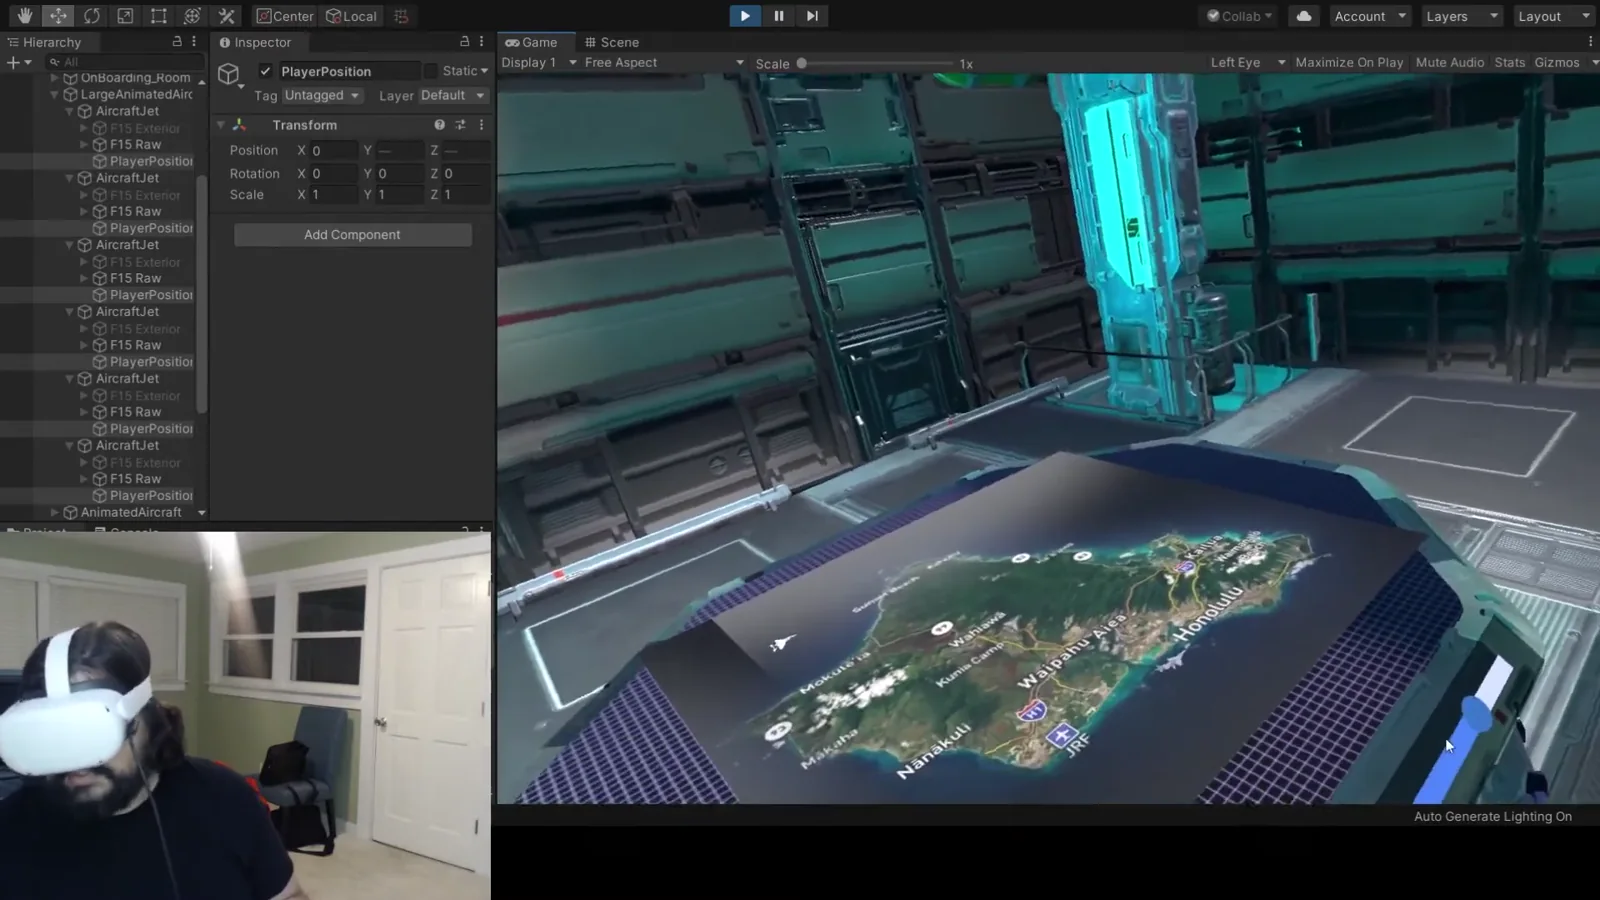Viewport: 1600px width, 900px height.
Task: Click the OnBoarding_Room cube icon
Action: tap(70, 77)
